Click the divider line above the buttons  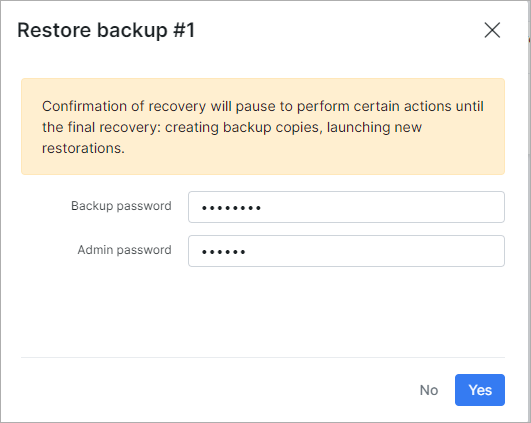tap(263, 357)
